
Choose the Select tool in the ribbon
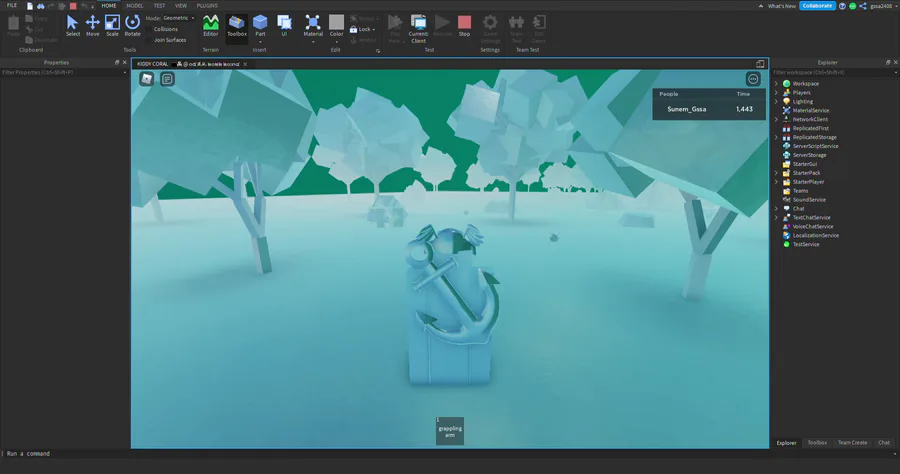point(72,26)
